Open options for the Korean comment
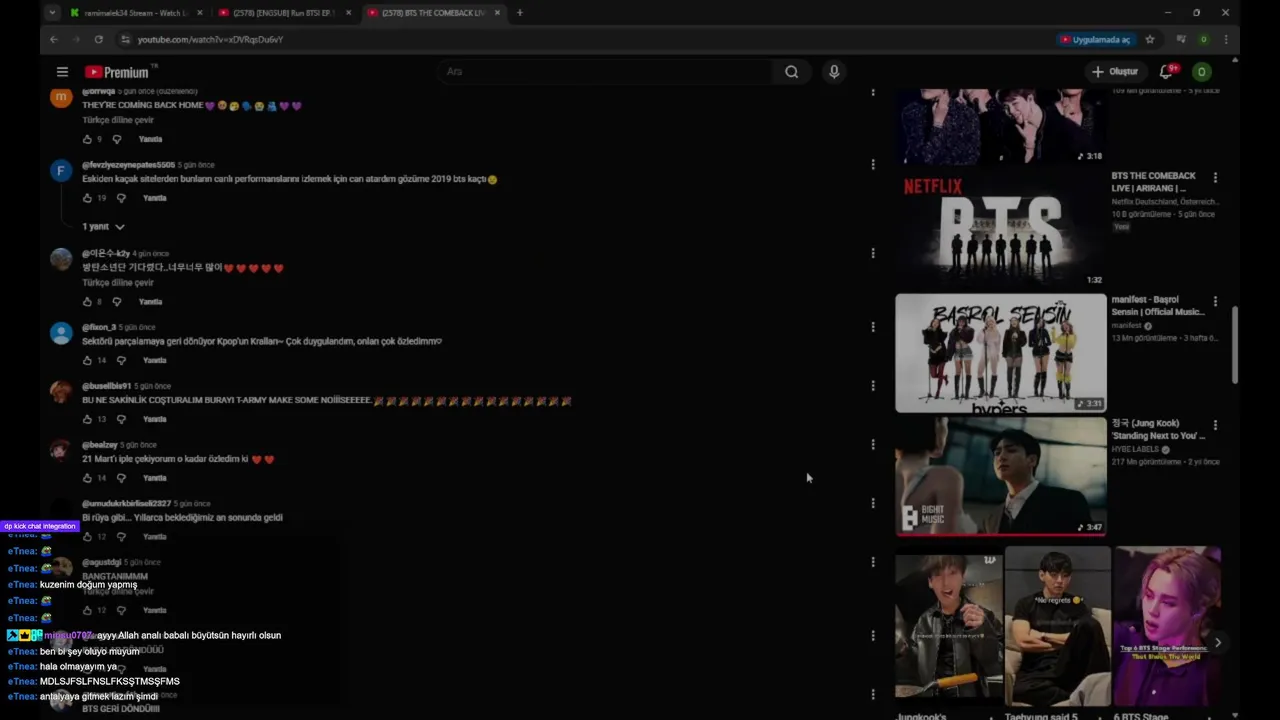Image resolution: width=1280 pixels, height=720 pixels. click(x=873, y=253)
